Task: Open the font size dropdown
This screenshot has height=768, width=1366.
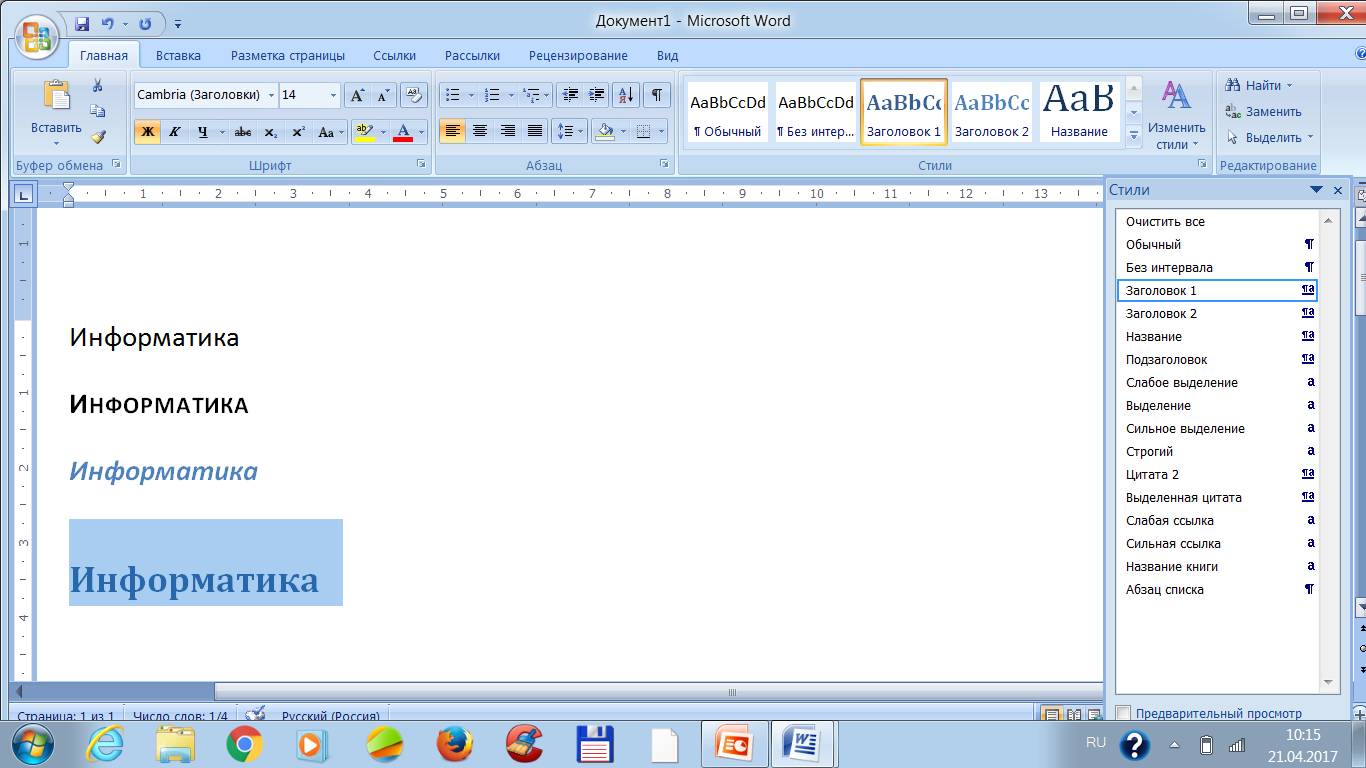Action: [333, 95]
